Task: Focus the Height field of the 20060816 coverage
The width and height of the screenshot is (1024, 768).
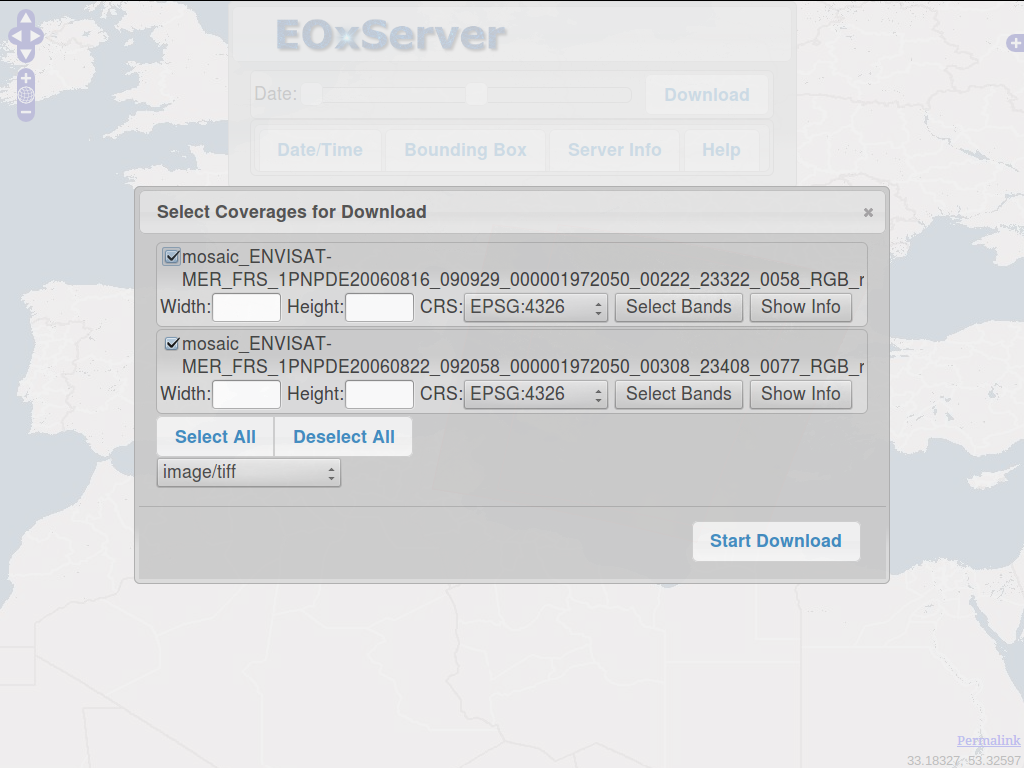Action: 379,308
